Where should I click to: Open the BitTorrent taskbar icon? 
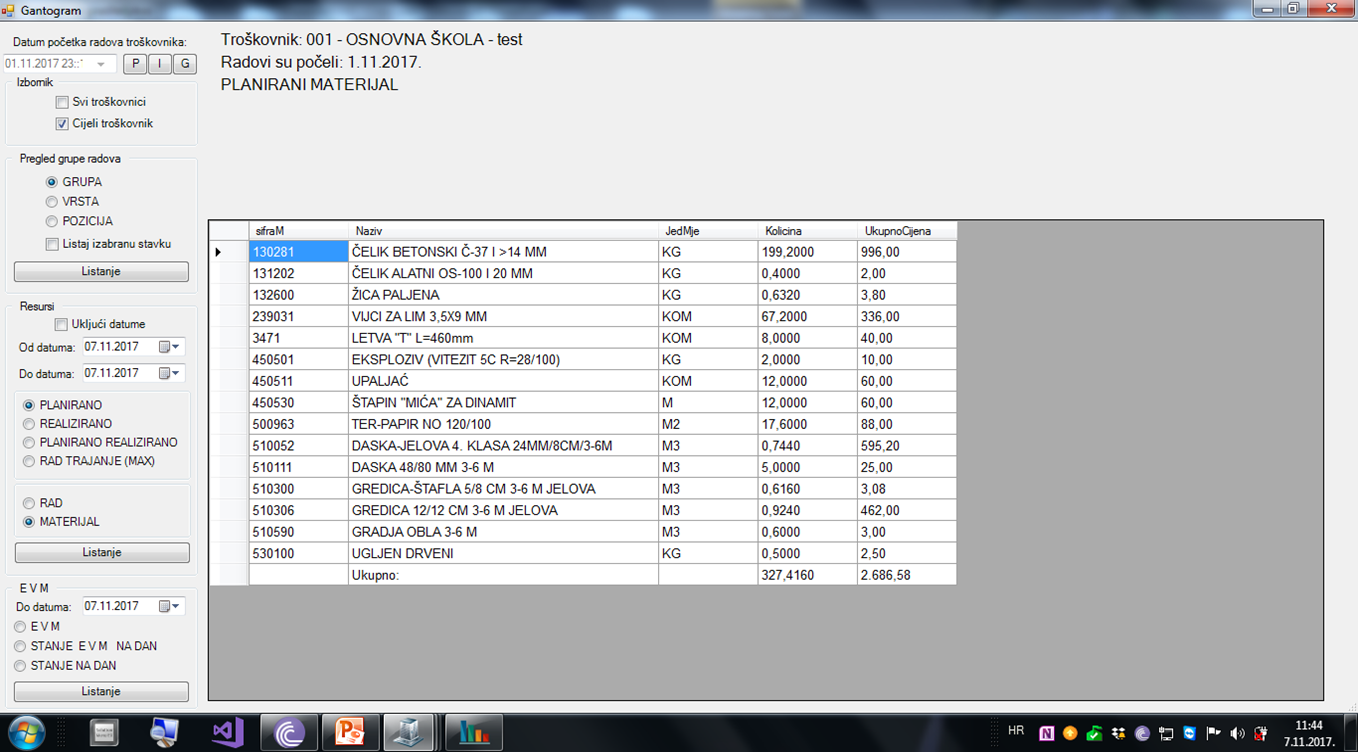(289, 733)
